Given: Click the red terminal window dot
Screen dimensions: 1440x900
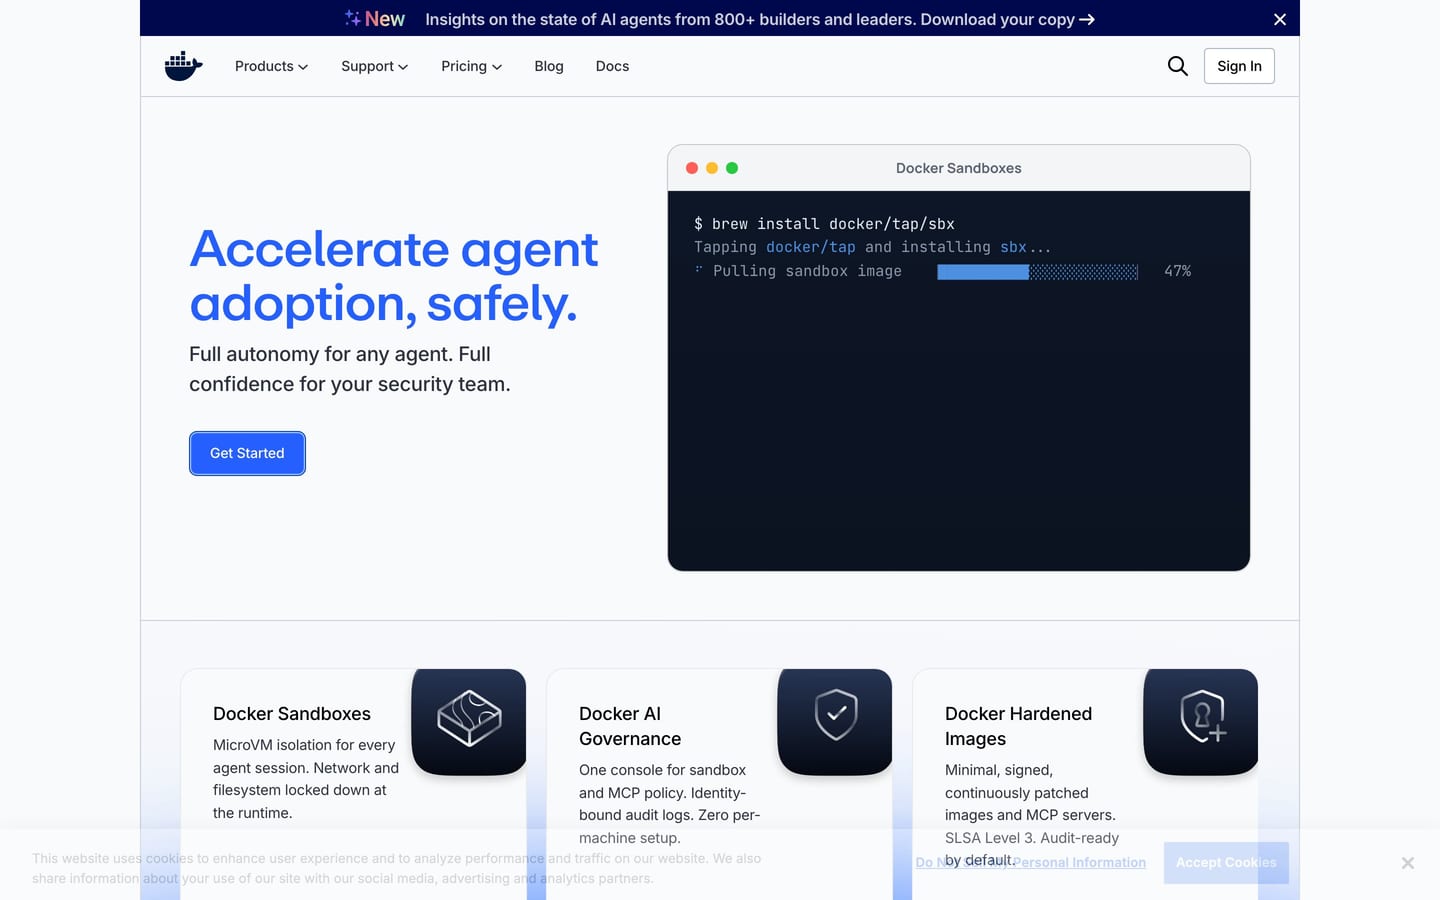Looking at the screenshot, I should (692, 168).
